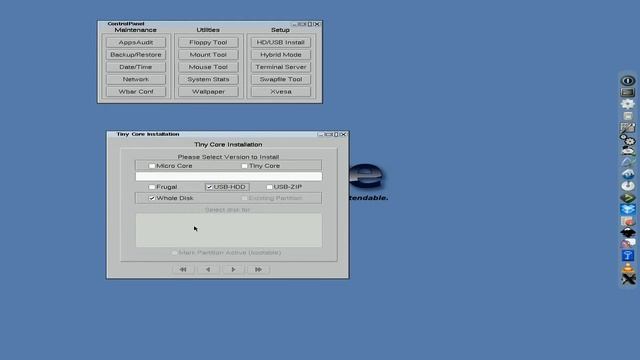Select the Frugal install option
This screenshot has height=360, width=640.
click(152, 187)
